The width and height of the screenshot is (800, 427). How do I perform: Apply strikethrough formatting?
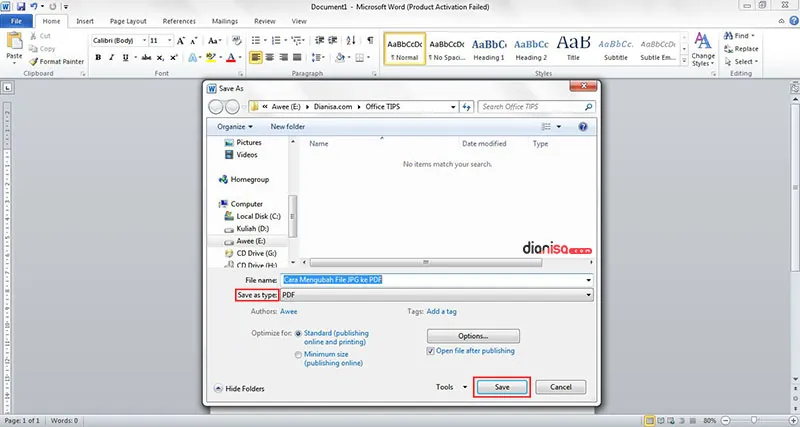click(146, 58)
